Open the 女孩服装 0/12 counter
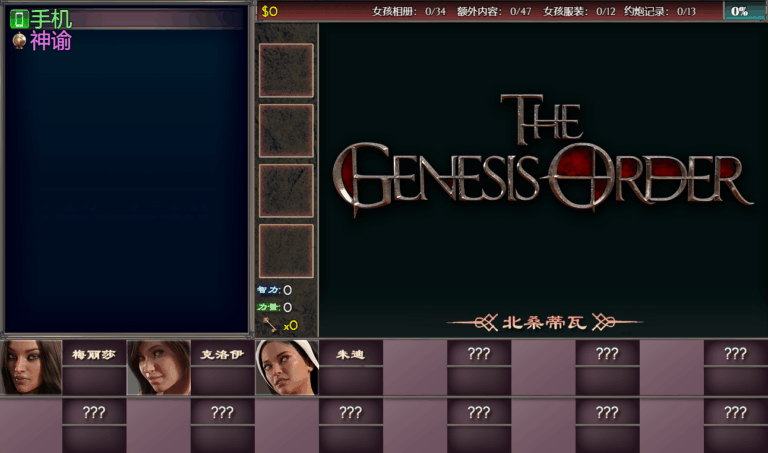 coord(579,11)
